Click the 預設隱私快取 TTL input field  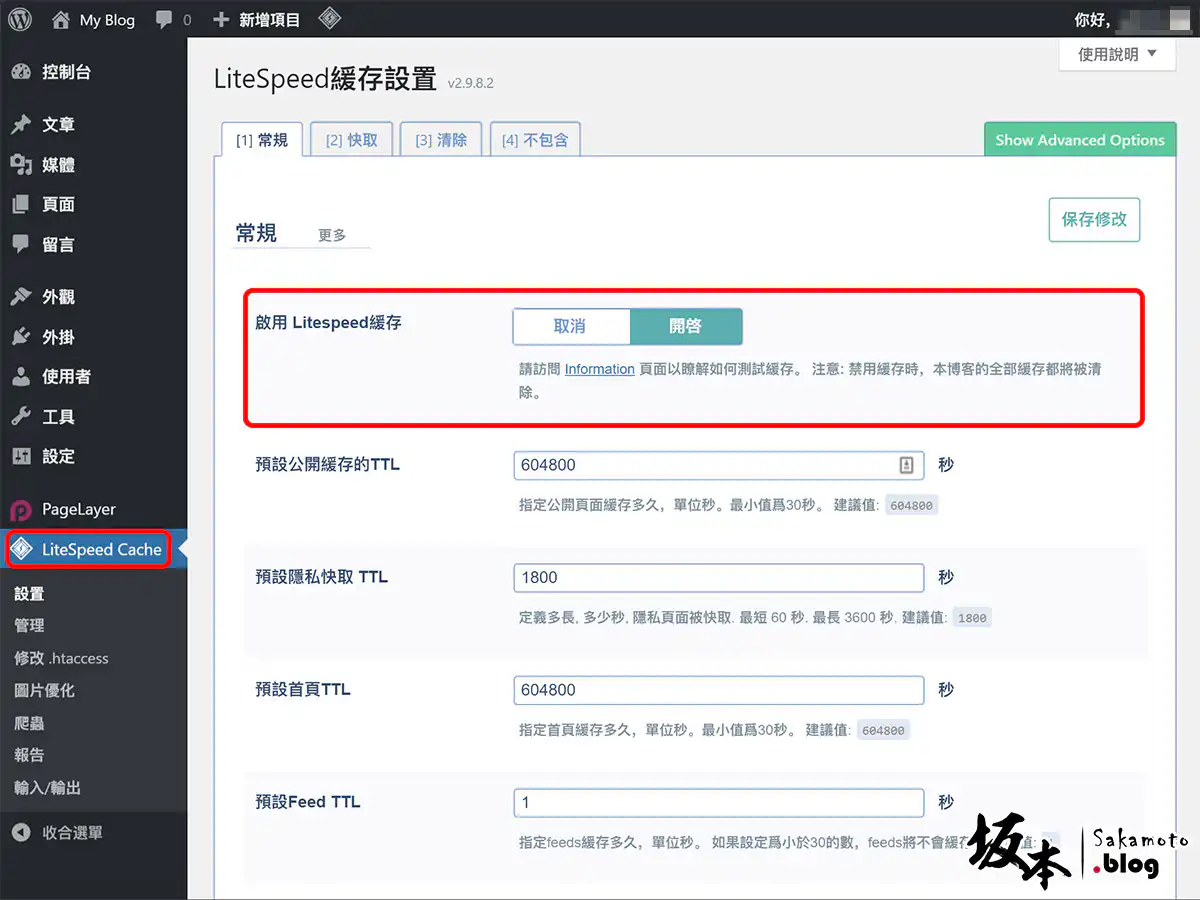(718, 577)
